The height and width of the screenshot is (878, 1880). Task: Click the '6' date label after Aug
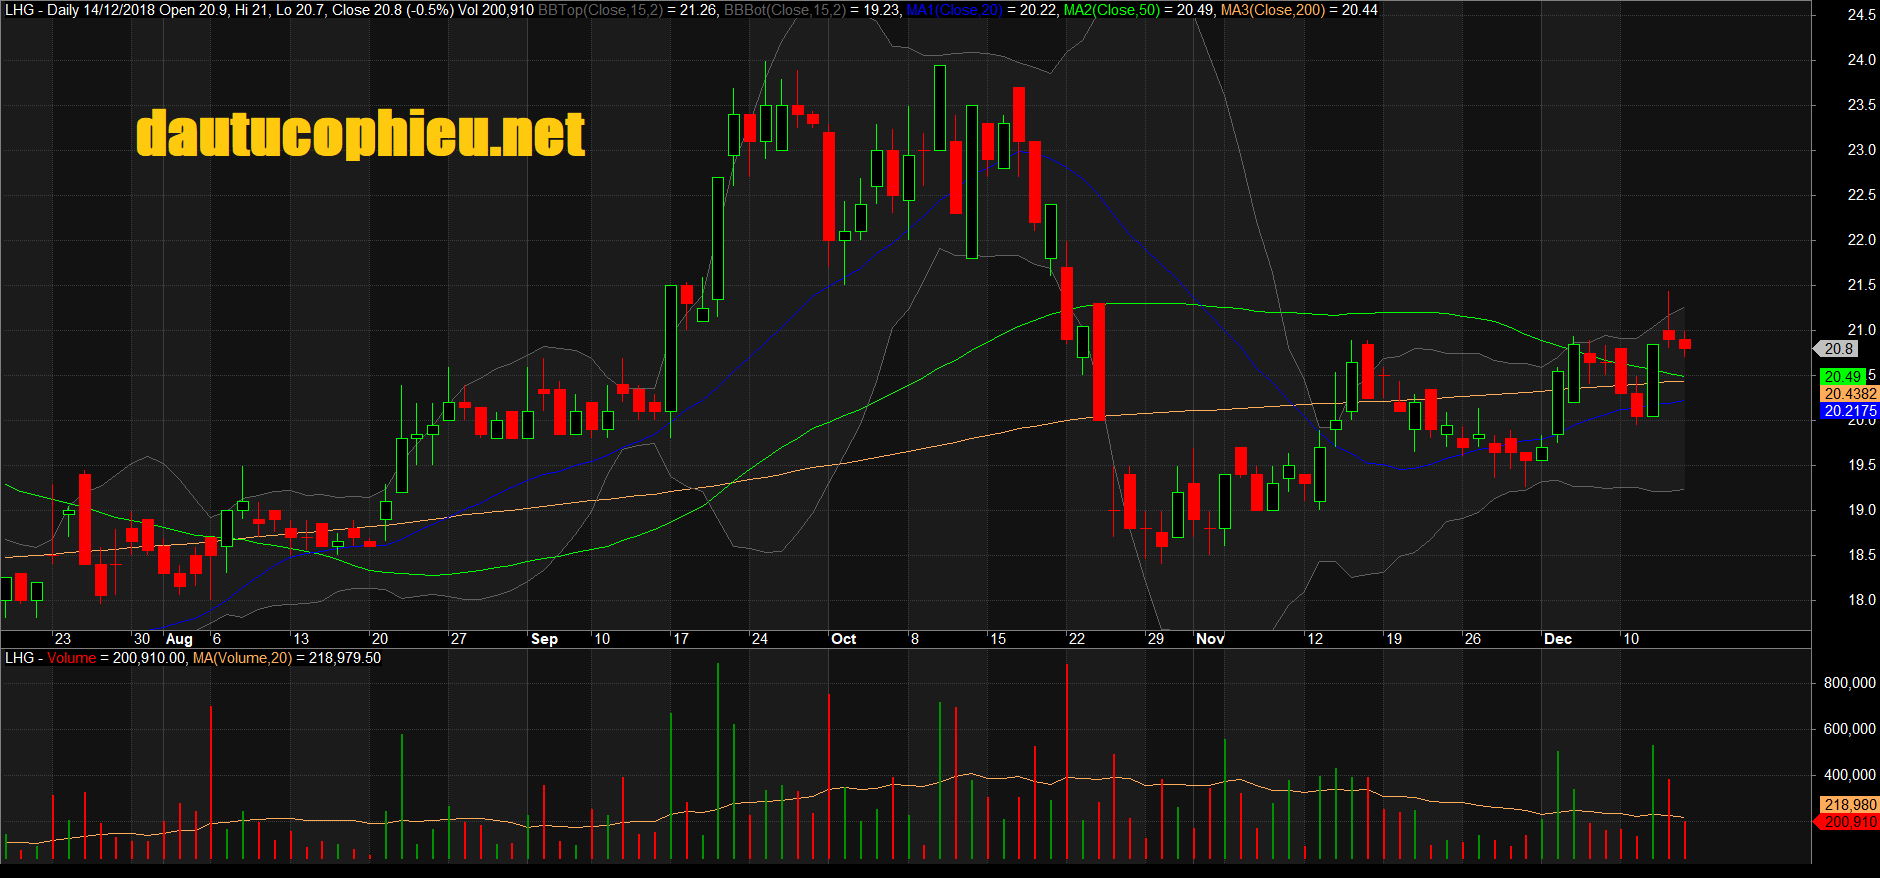(217, 639)
